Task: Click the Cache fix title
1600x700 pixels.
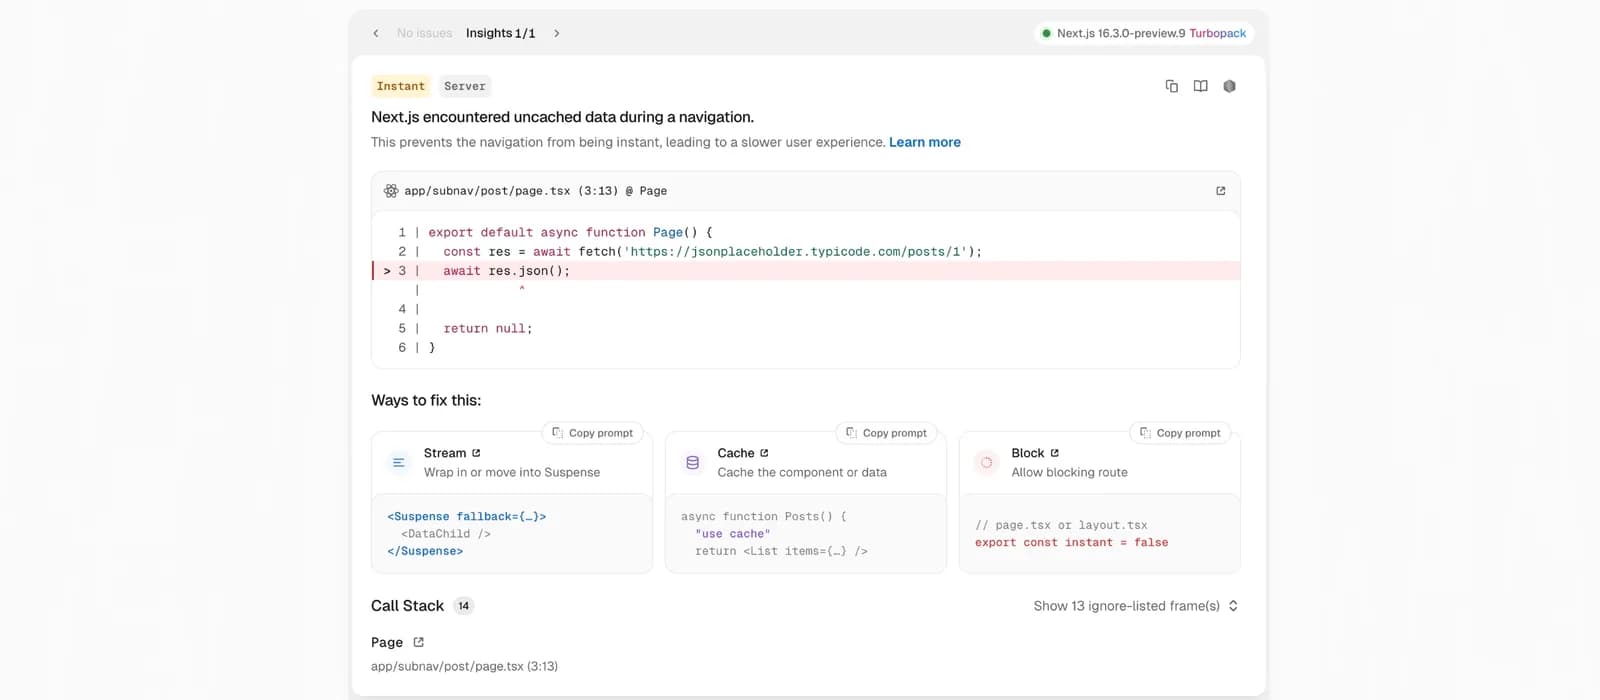Action: pyautogui.click(x=736, y=453)
